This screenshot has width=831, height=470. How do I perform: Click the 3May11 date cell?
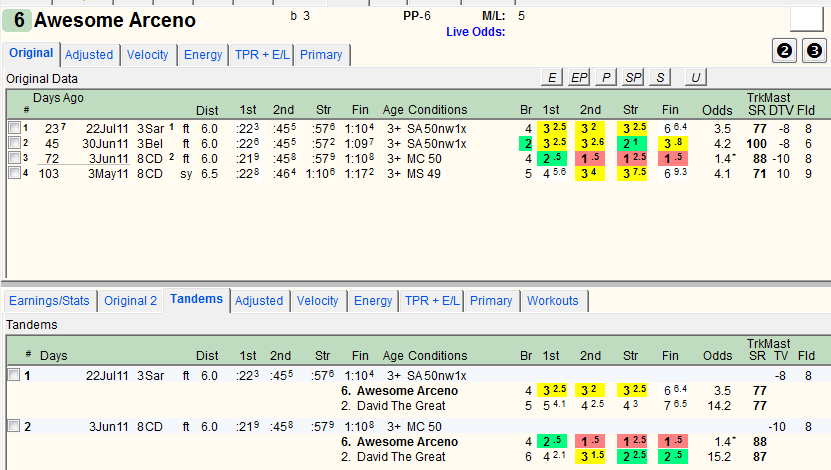(x=108, y=173)
